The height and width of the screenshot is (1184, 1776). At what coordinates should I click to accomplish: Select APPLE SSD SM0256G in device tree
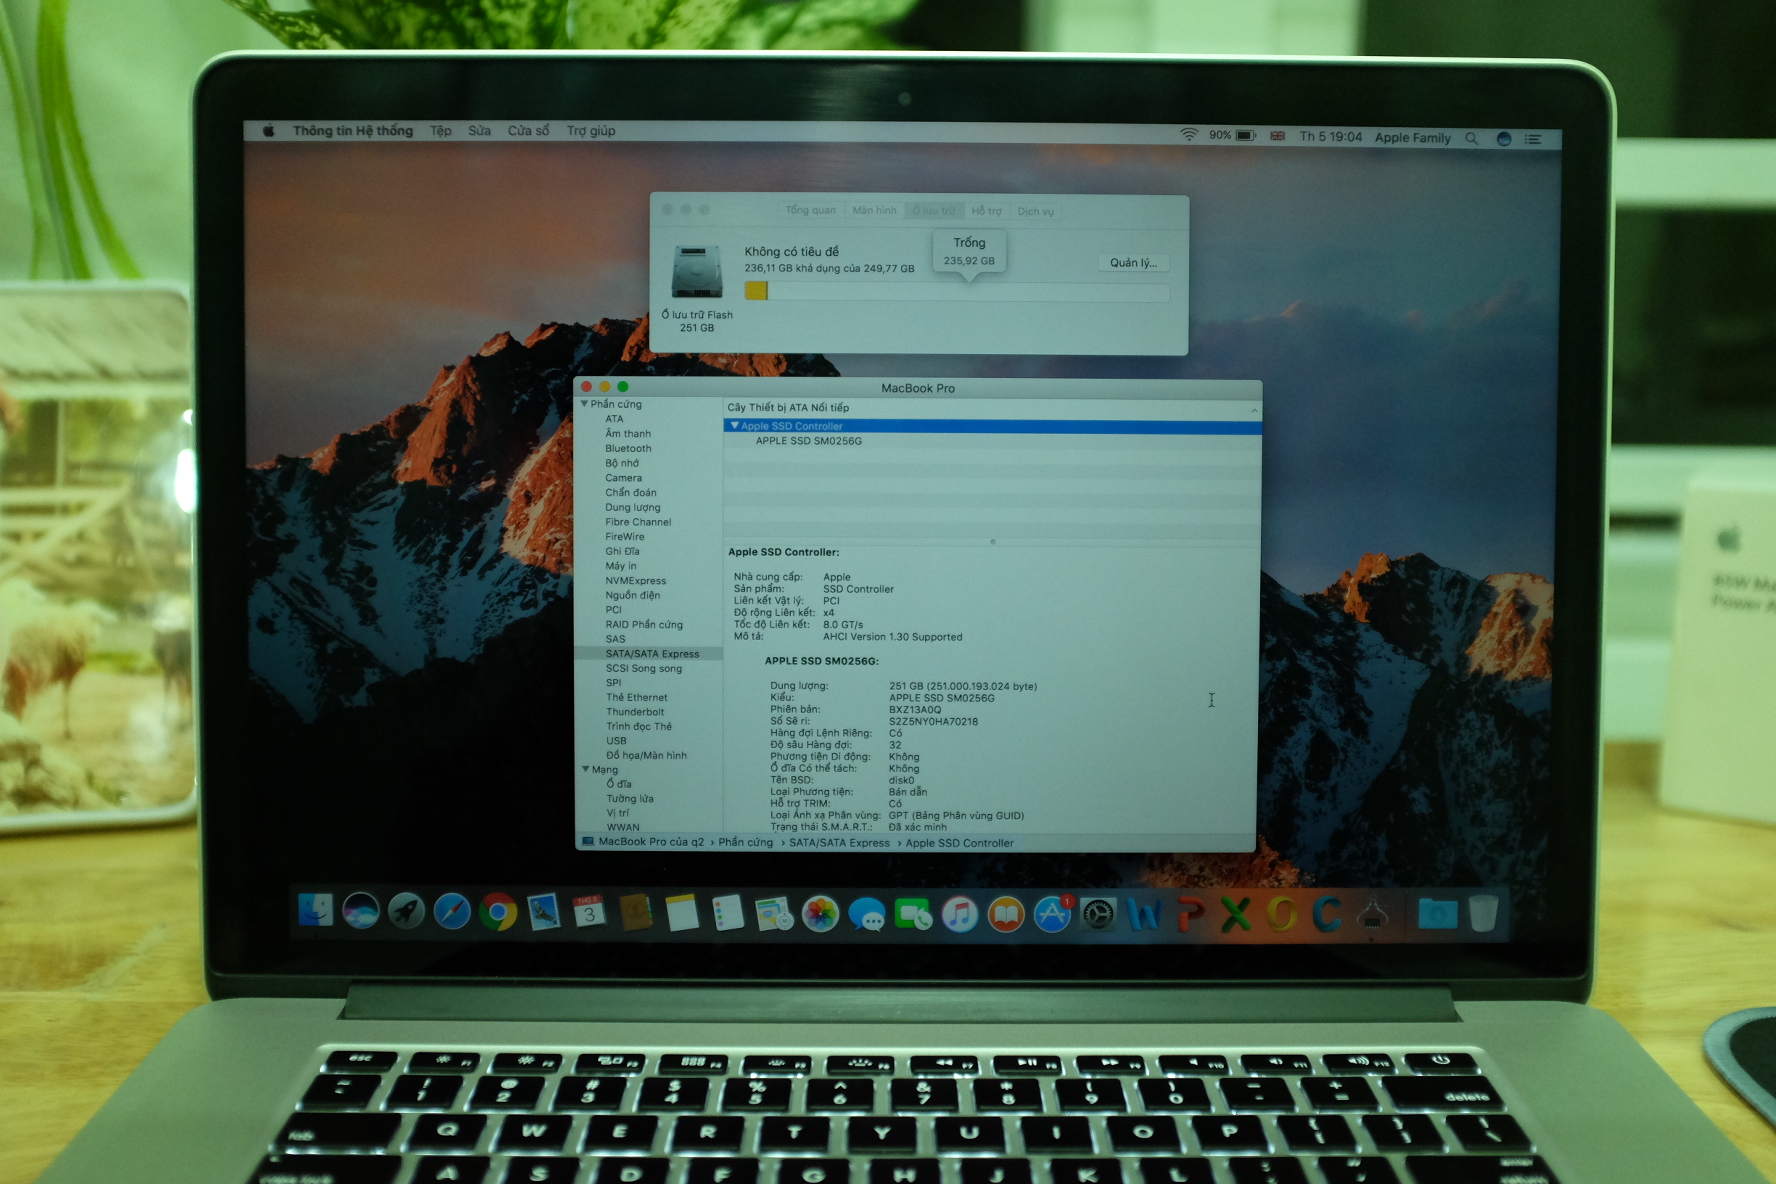(808, 441)
